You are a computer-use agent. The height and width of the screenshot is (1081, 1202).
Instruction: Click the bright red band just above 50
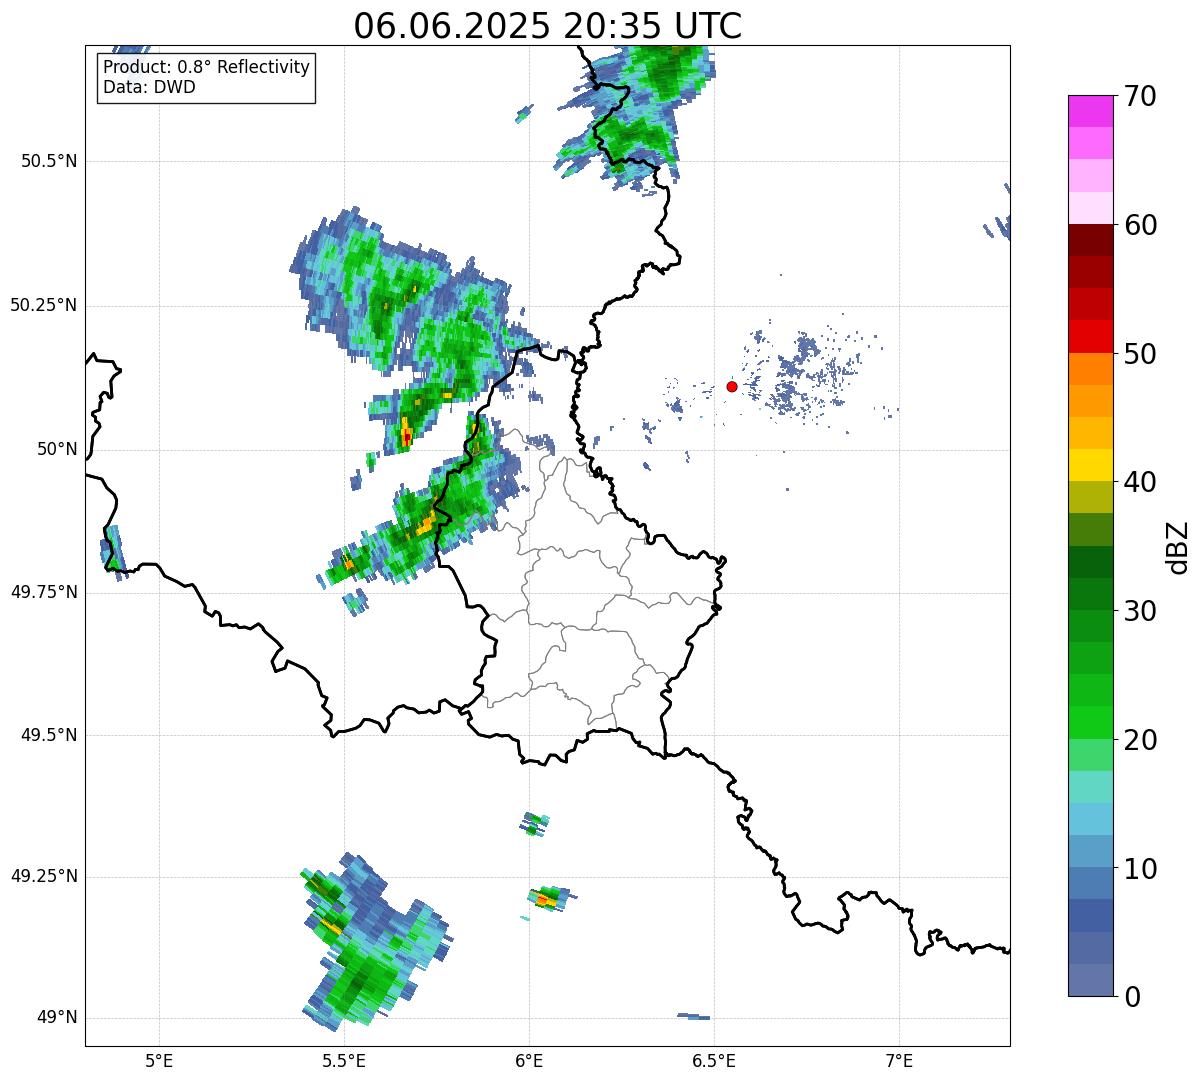click(x=1090, y=337)
